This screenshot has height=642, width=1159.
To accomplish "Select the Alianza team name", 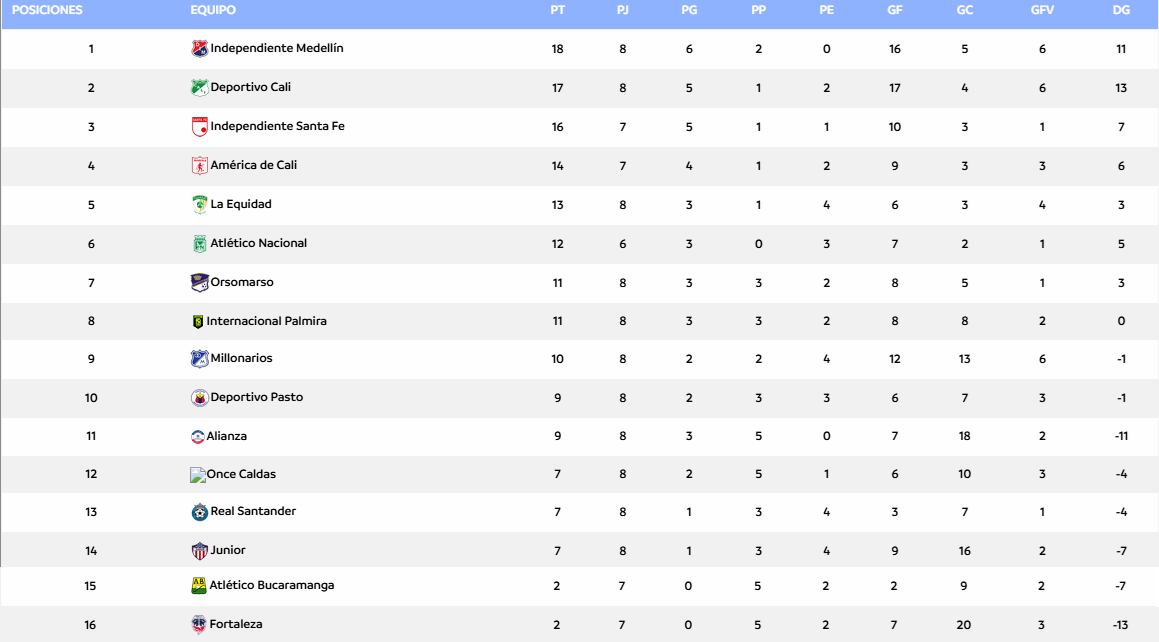I will coord(227,436).
